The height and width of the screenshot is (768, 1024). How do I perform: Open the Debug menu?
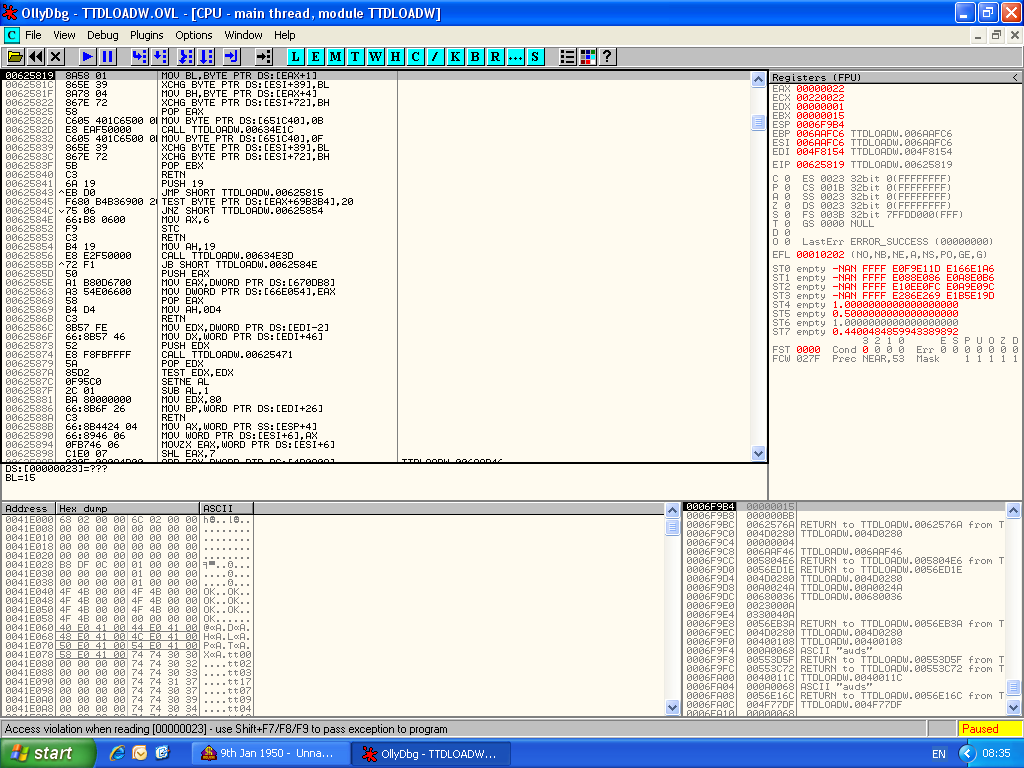tap(103, 35)
